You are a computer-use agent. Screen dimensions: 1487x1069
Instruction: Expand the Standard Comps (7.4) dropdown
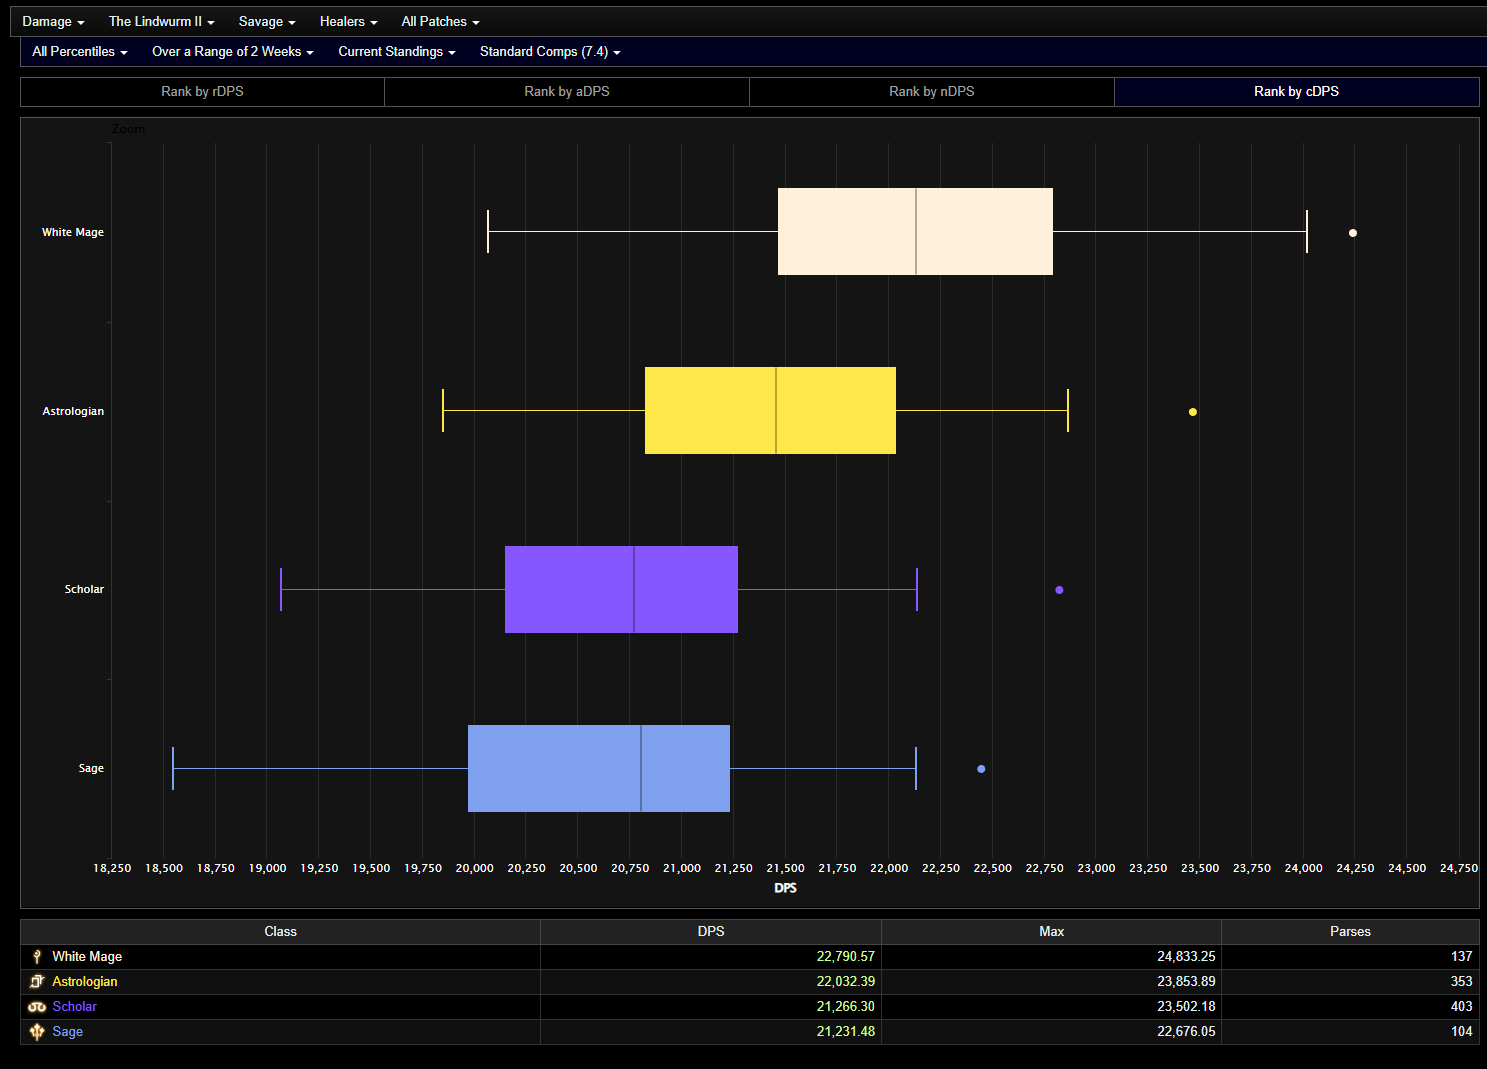550,52
